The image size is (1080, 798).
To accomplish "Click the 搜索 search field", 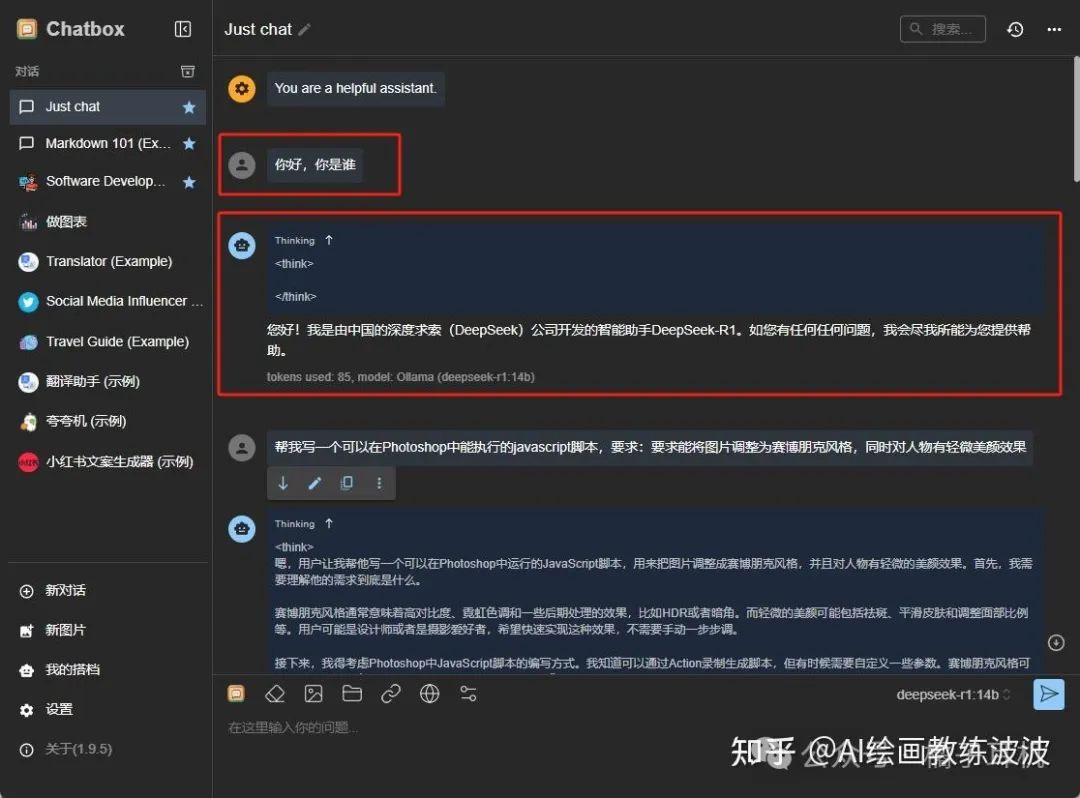I will pyautogui.click(x=942, y=29).
